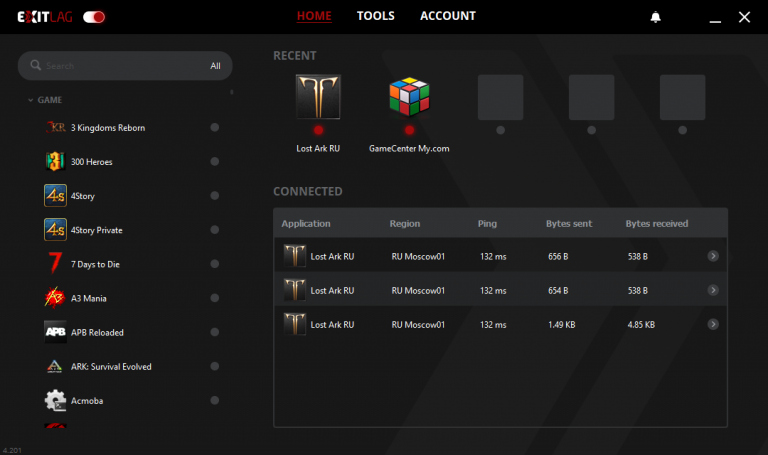Screen dimensions: 768x455
Task: Click the 4.85 KB bytes received cell
Action: click(641, 325)
